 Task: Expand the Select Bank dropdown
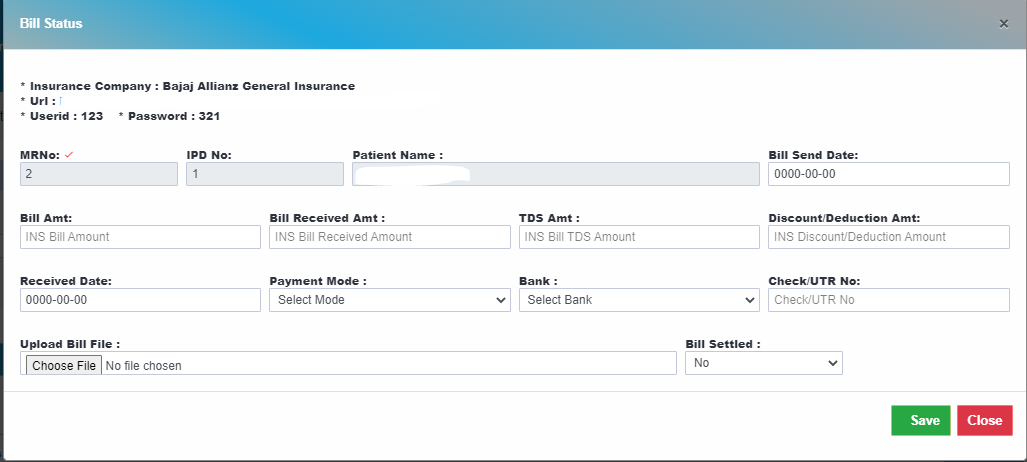click(639, 299)
